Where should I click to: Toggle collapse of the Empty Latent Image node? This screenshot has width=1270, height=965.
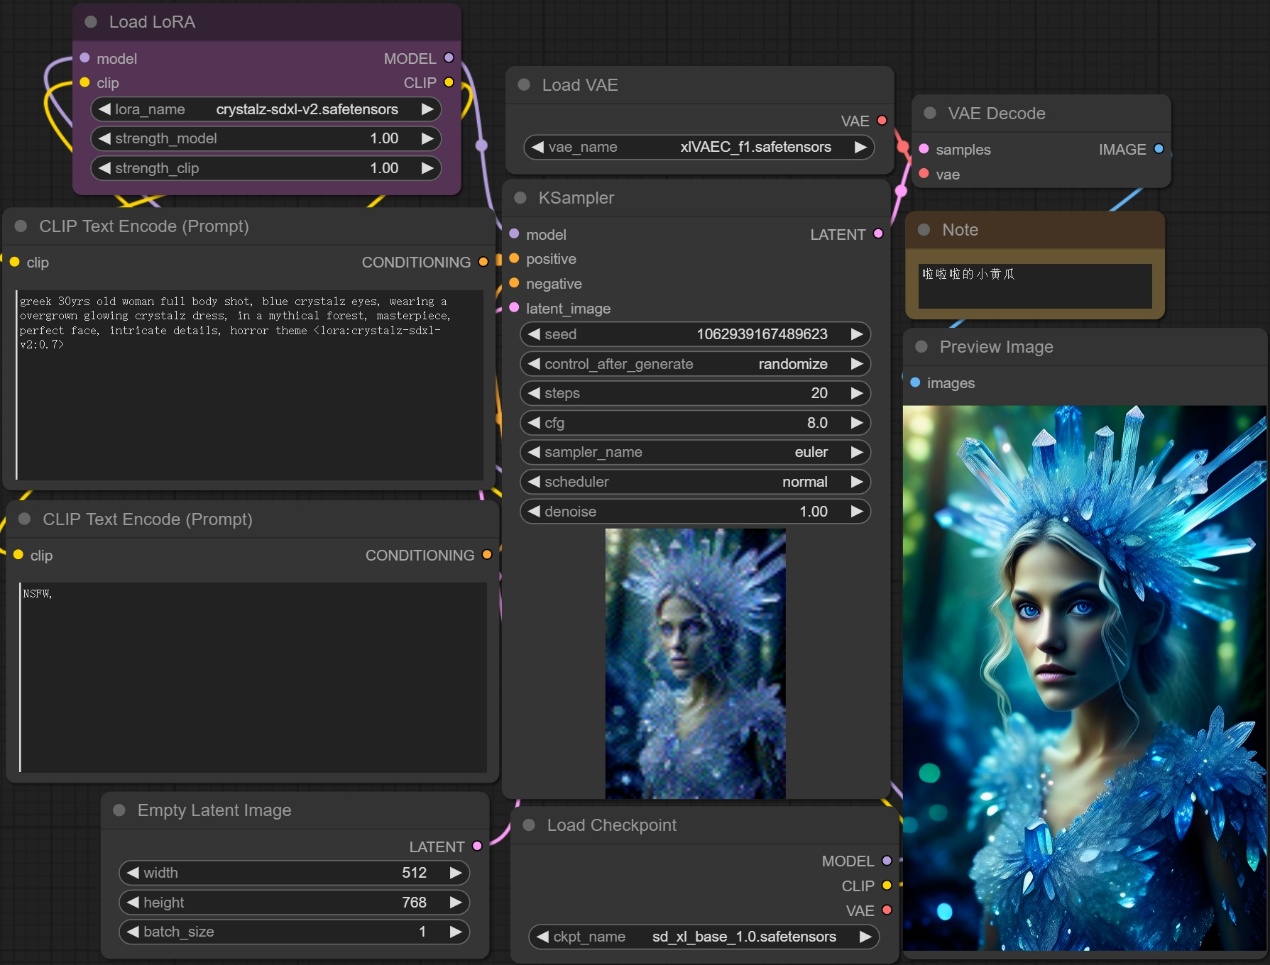(119, 810)
